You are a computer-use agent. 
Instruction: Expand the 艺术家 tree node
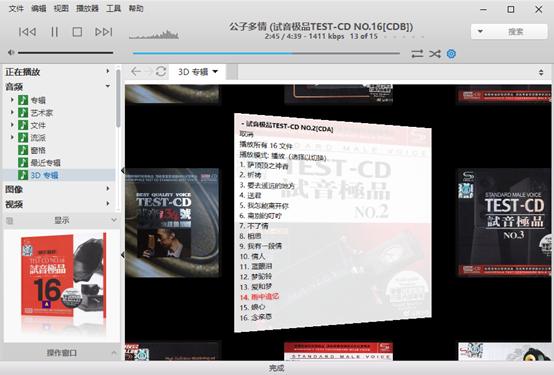pos(12,112)
